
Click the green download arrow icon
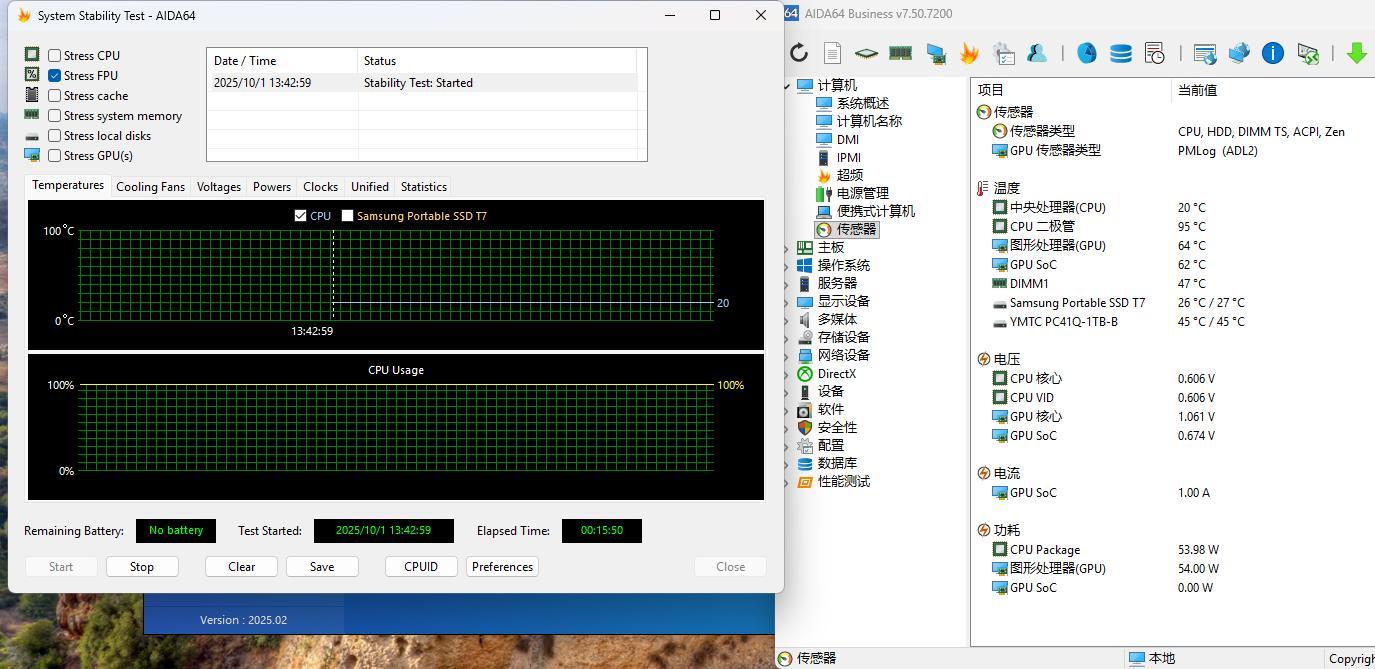coord(1357,53)
